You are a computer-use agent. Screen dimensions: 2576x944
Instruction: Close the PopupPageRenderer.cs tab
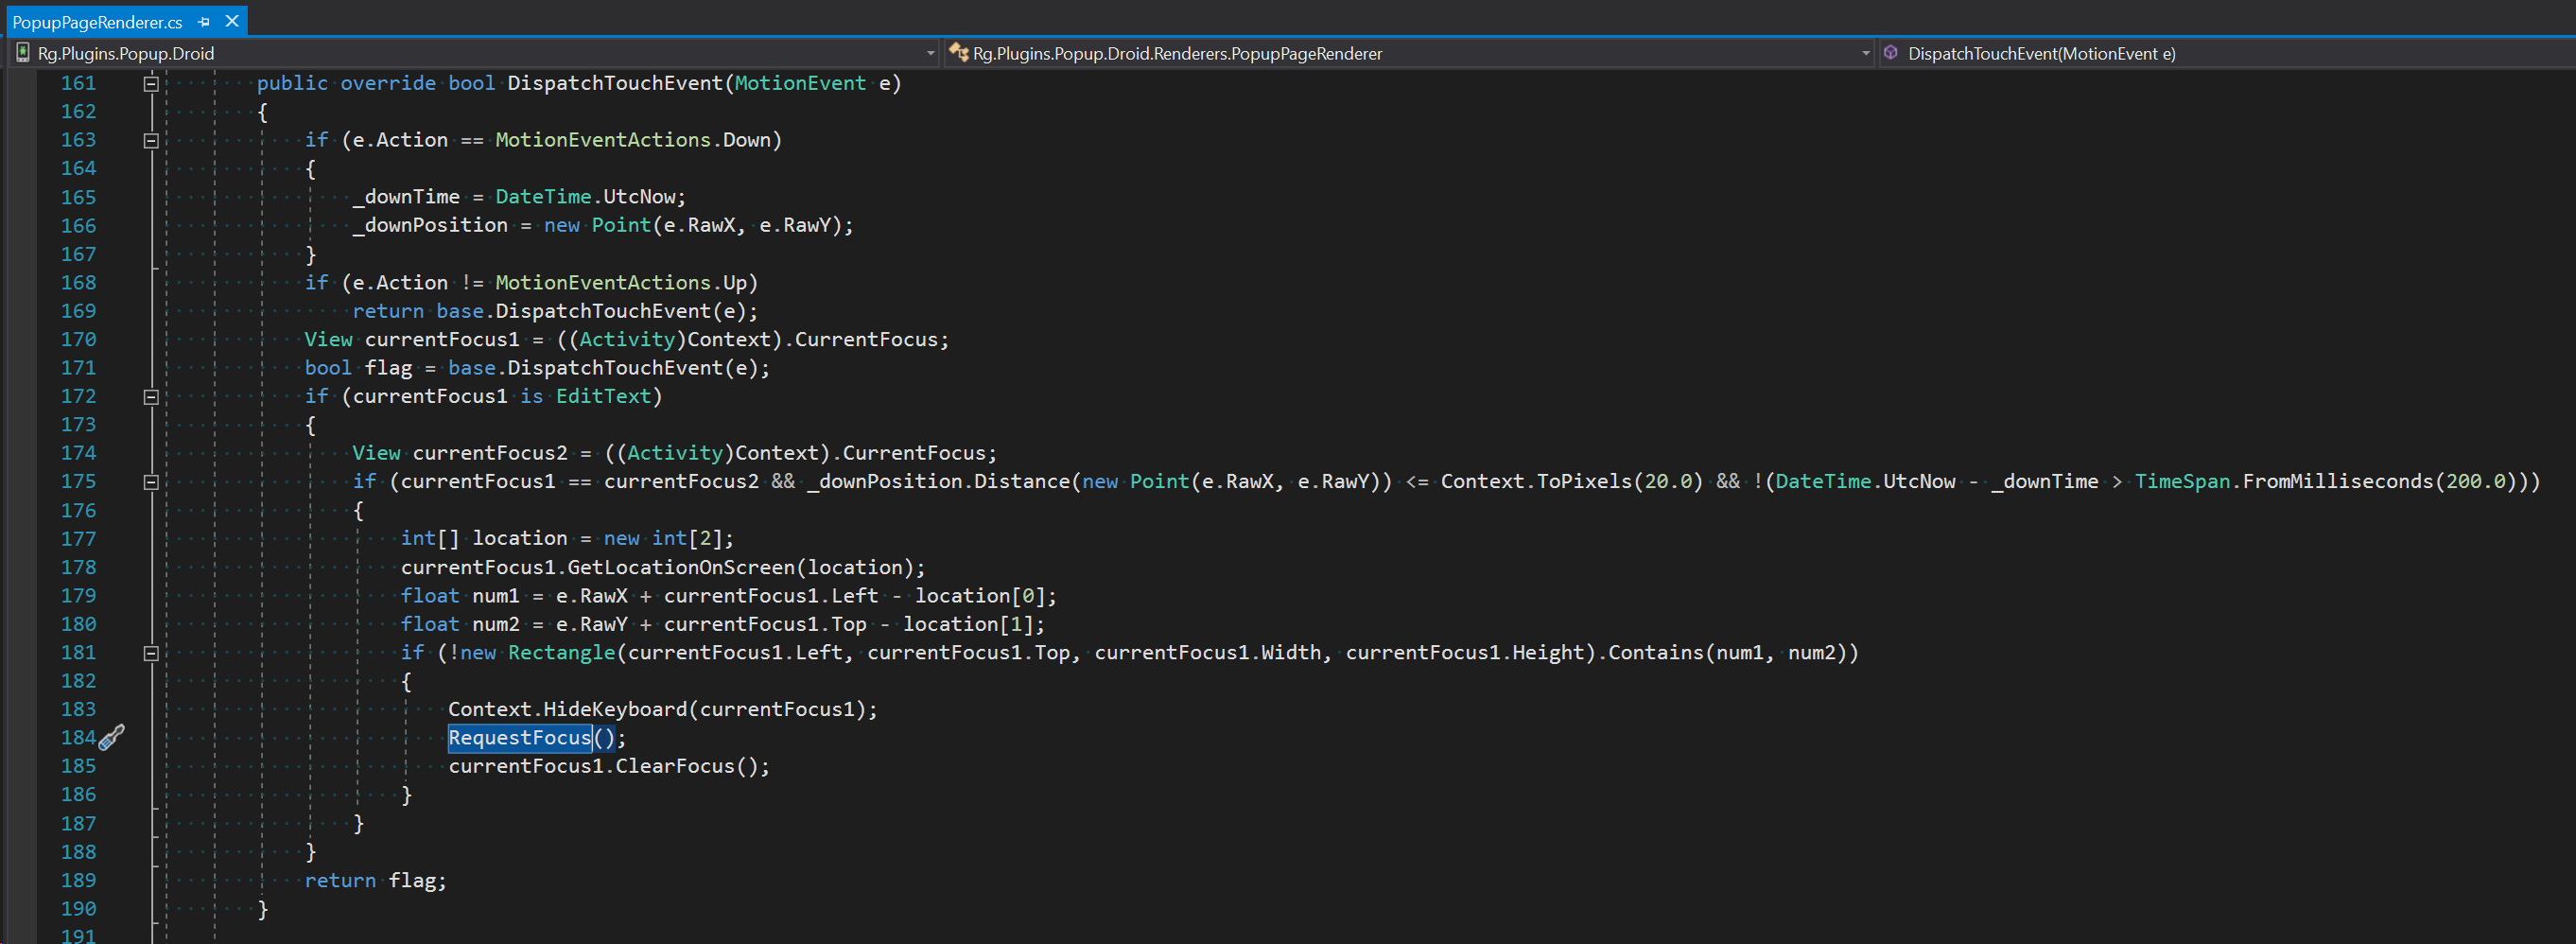click(232, 20)
